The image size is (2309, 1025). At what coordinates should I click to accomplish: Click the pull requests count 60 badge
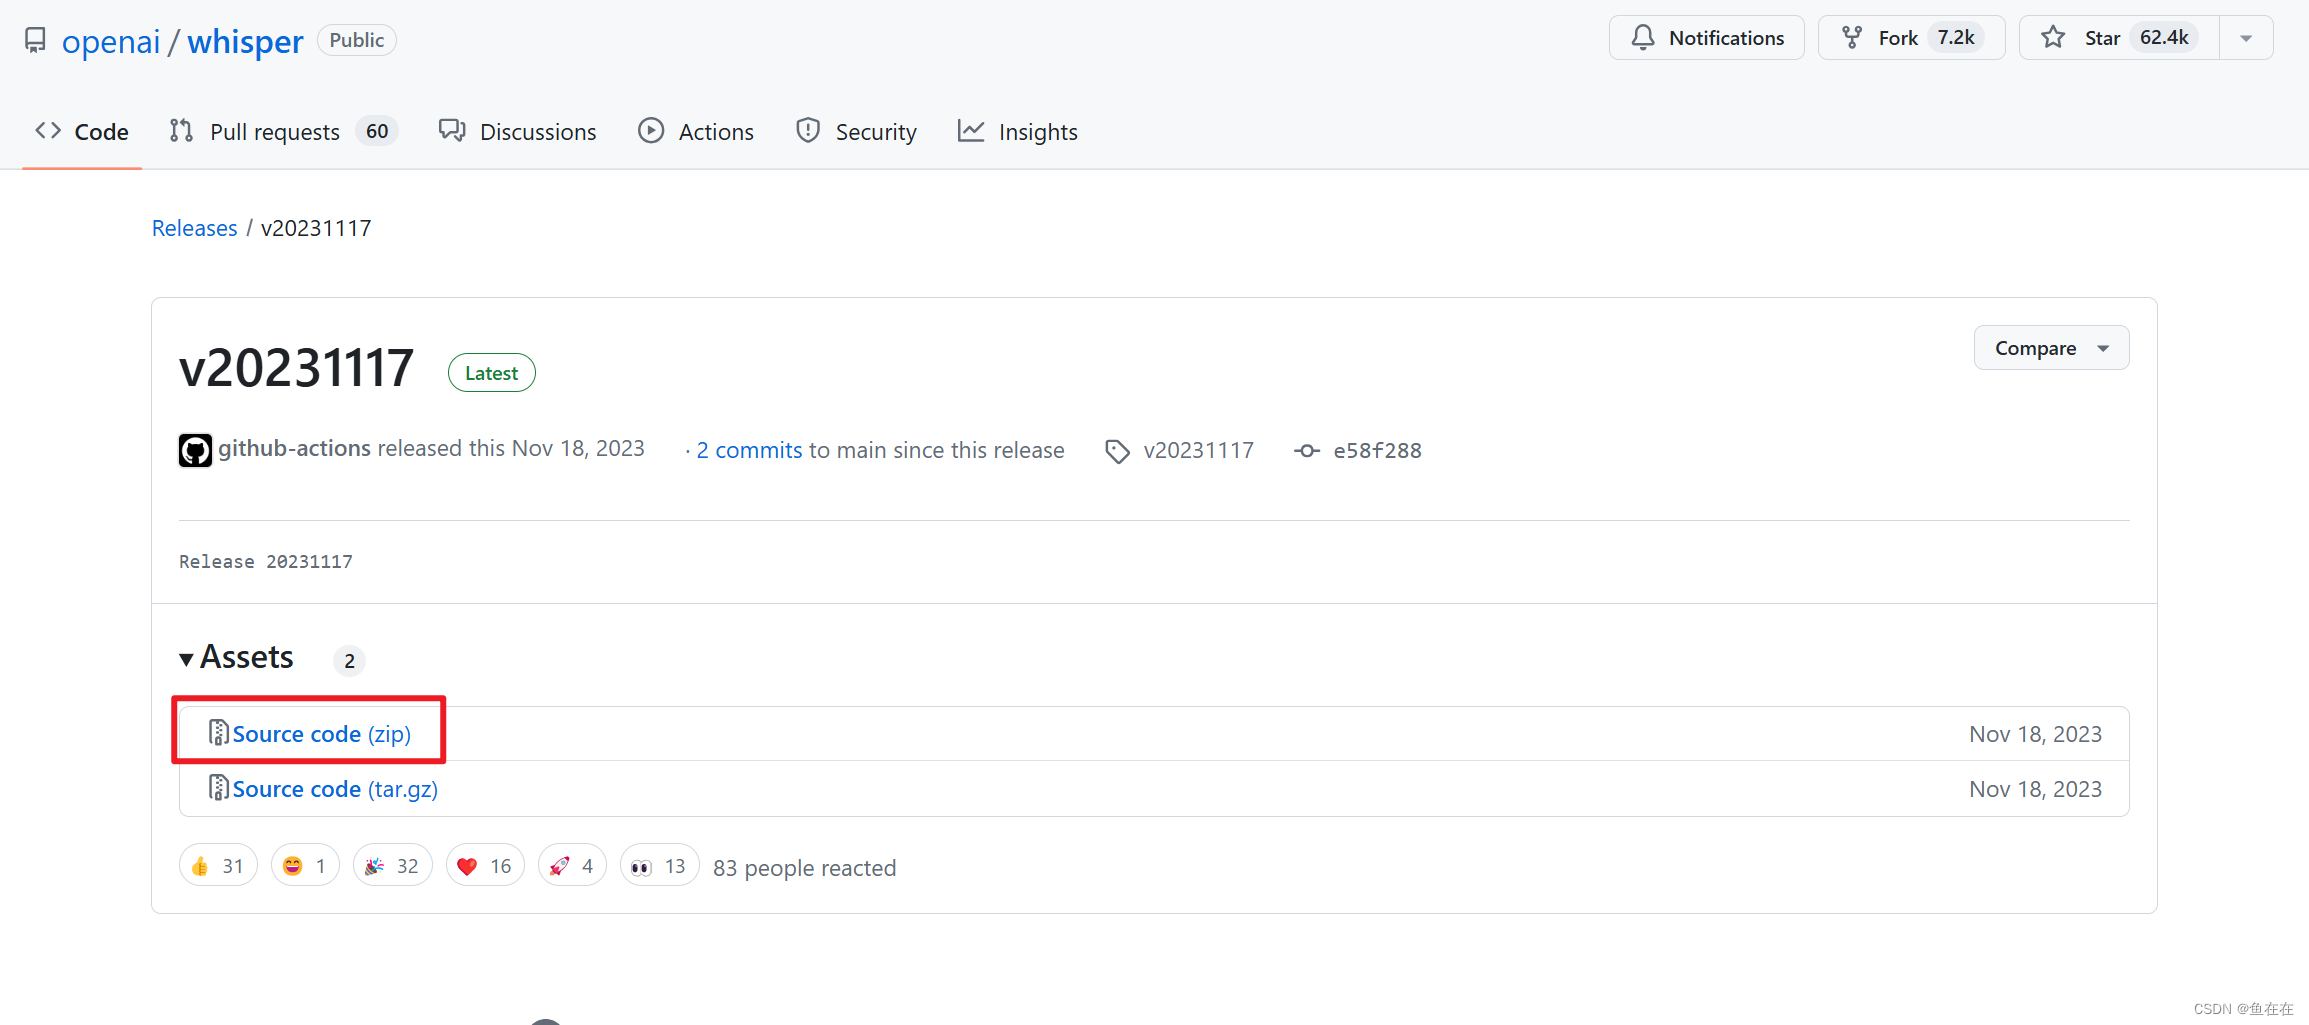tap(377, 131)
